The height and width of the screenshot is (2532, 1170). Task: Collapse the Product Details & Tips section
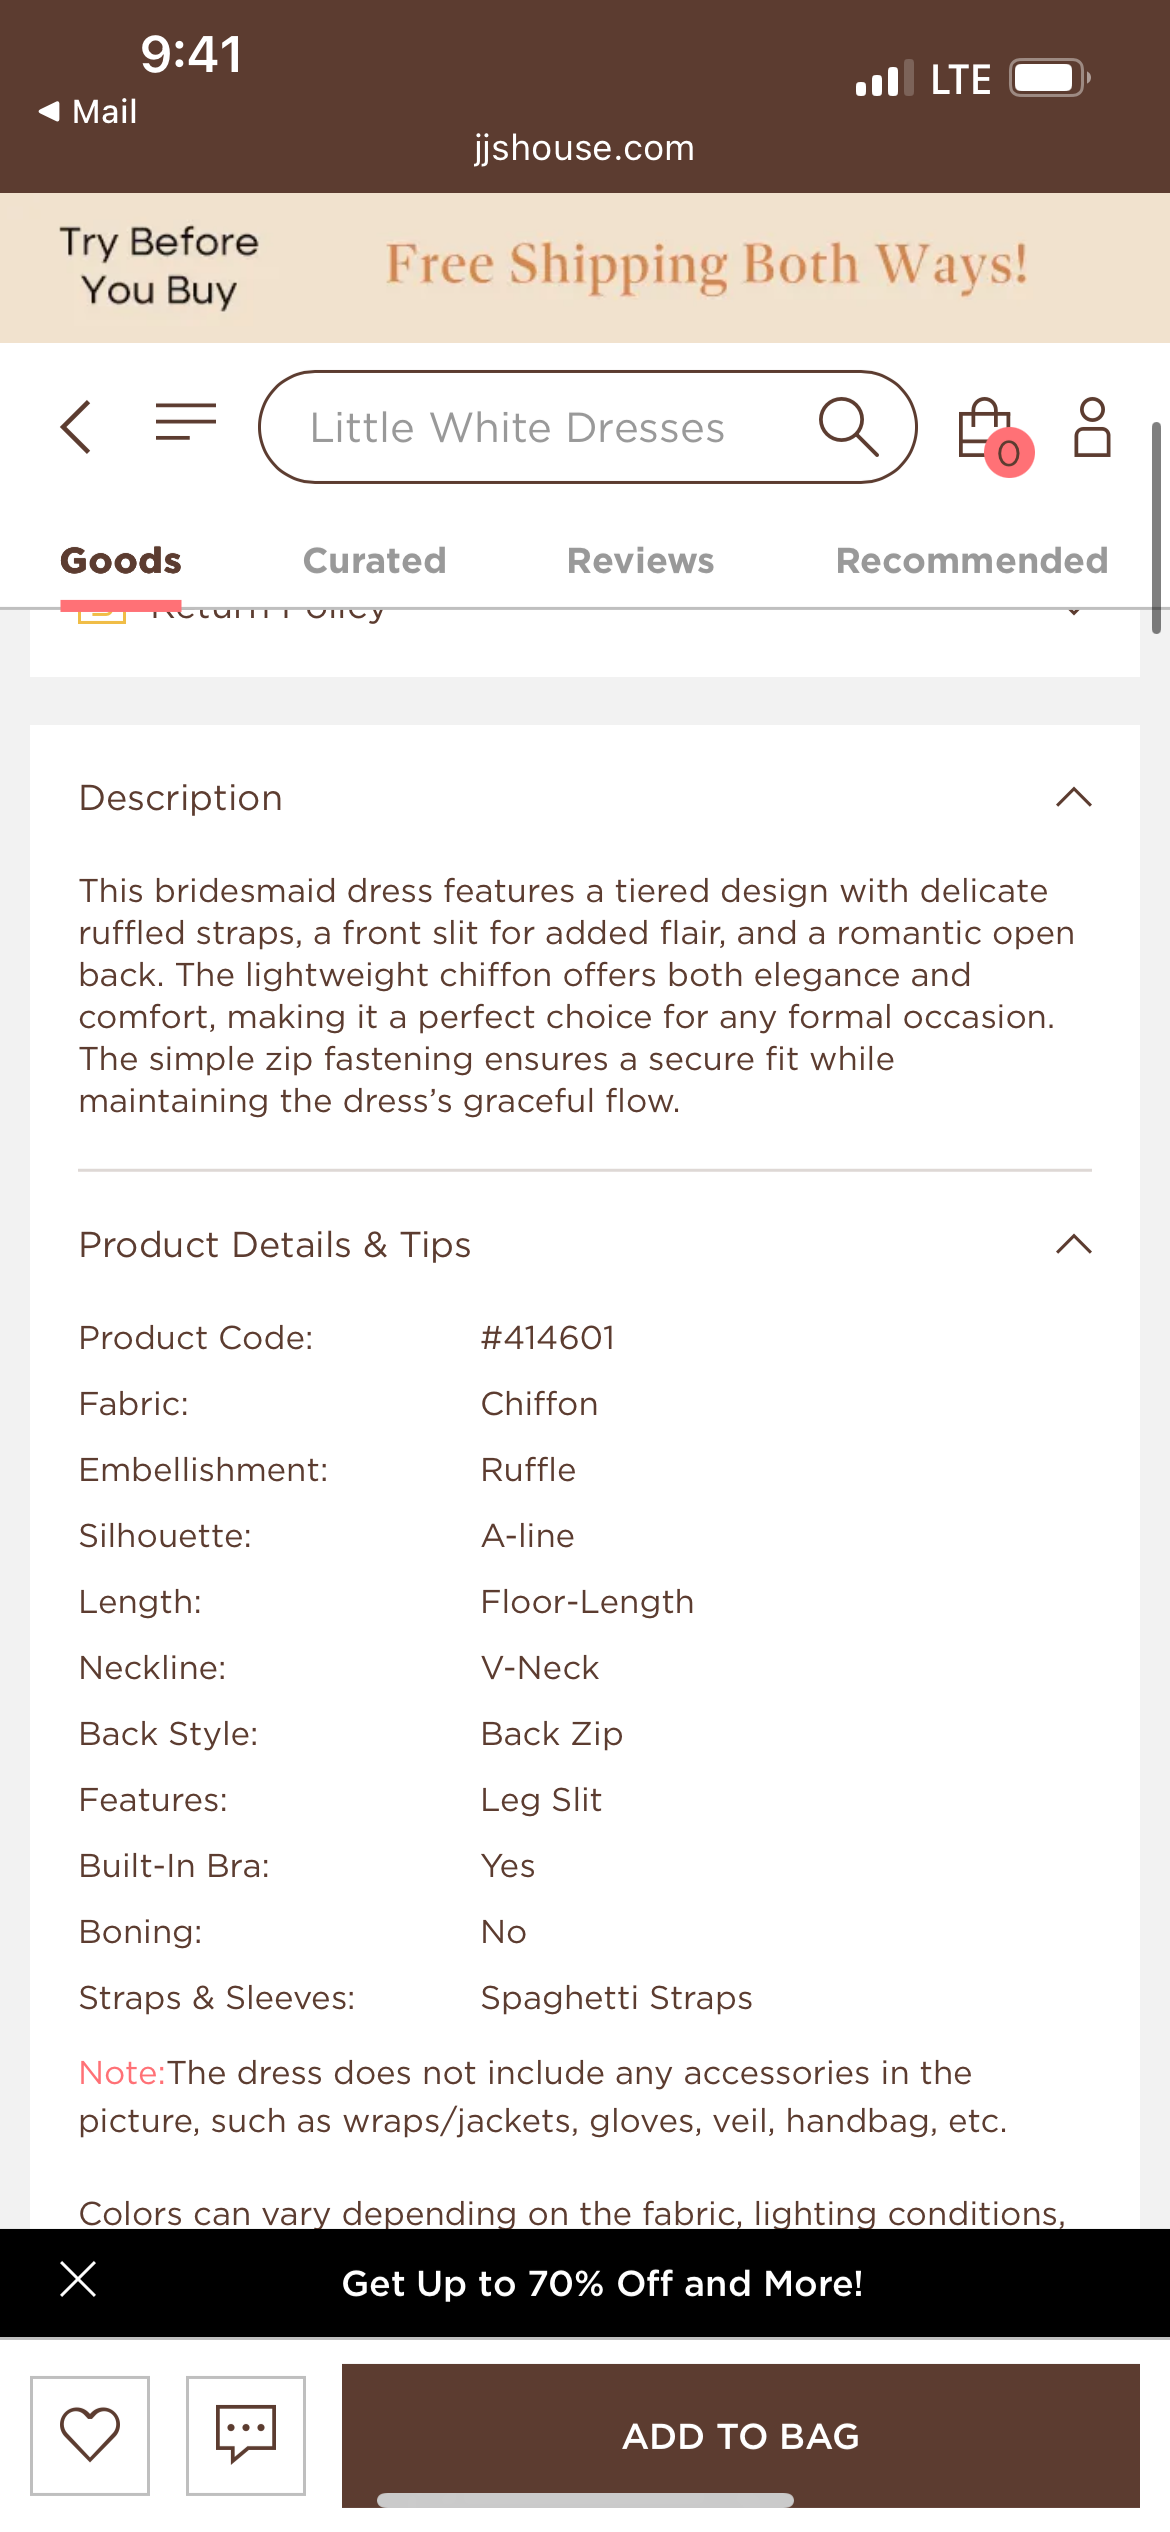[x=1074, y=1245]
